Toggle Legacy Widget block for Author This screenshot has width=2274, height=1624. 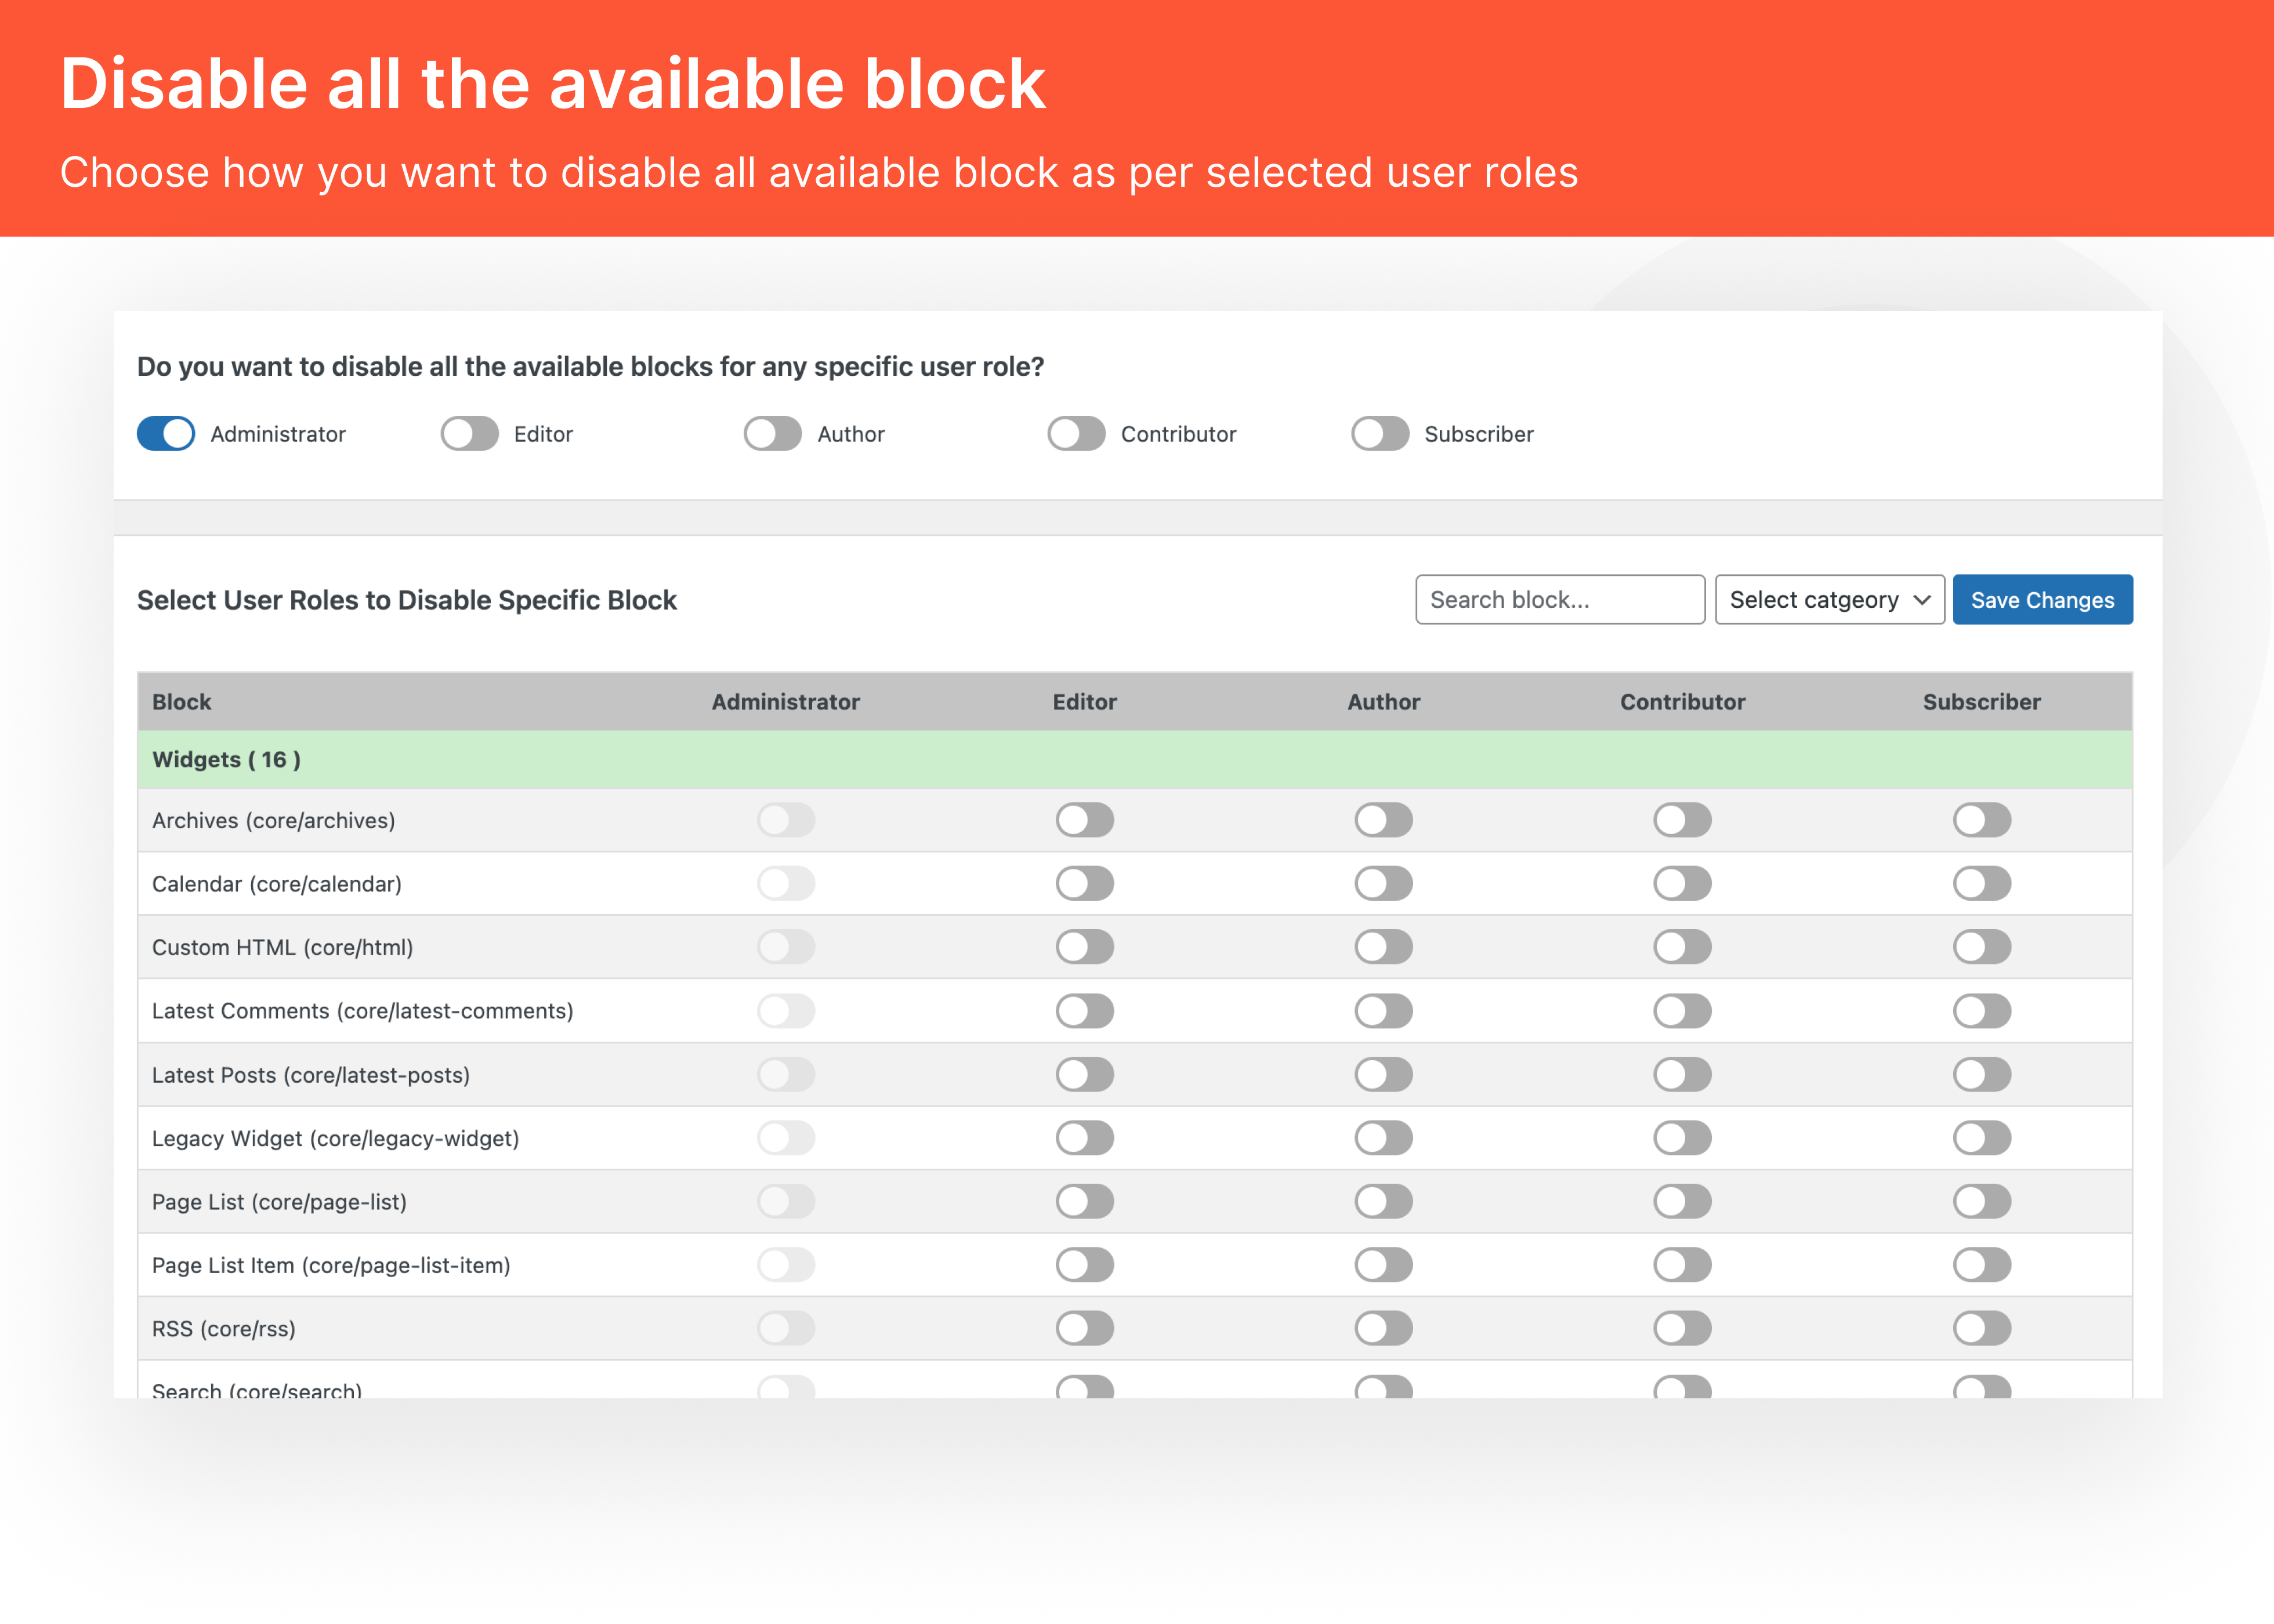click(1384, 1138)
